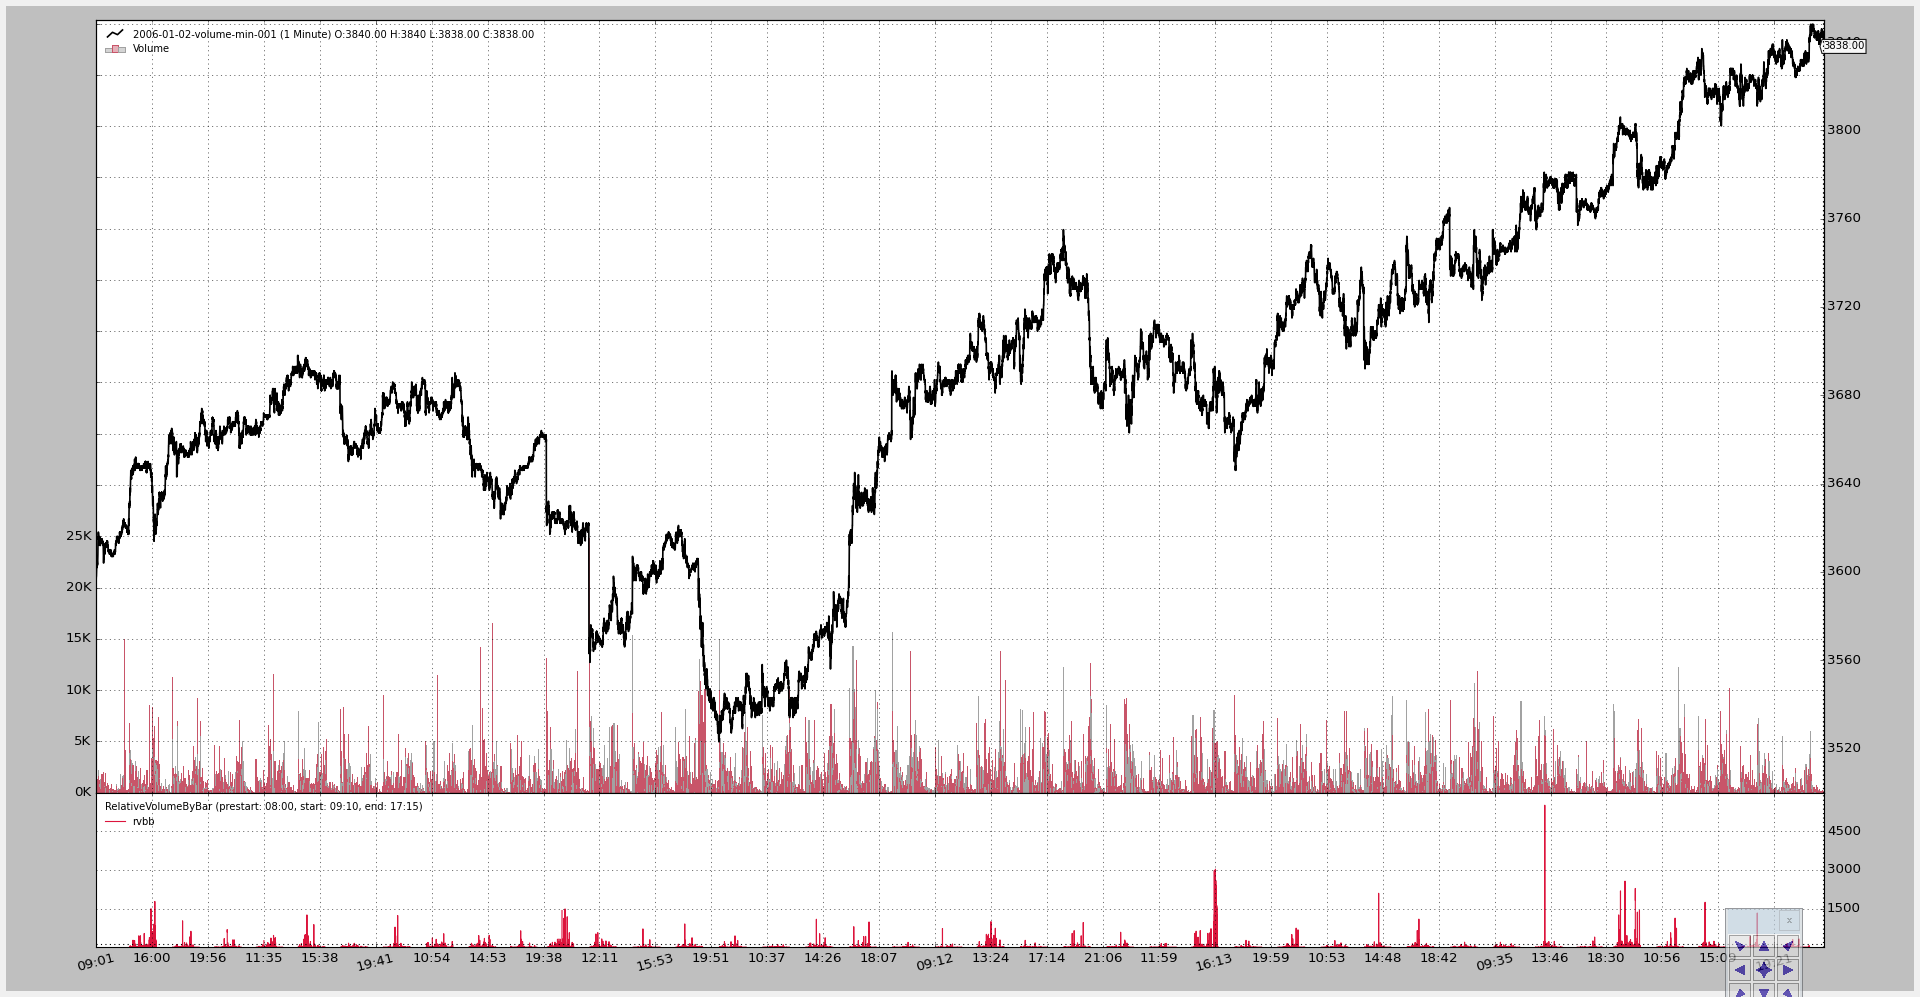Viewport: 1920px width, 997px height.
Task: Close the navigation arrow widget
Action: [x=1789, y=920]
